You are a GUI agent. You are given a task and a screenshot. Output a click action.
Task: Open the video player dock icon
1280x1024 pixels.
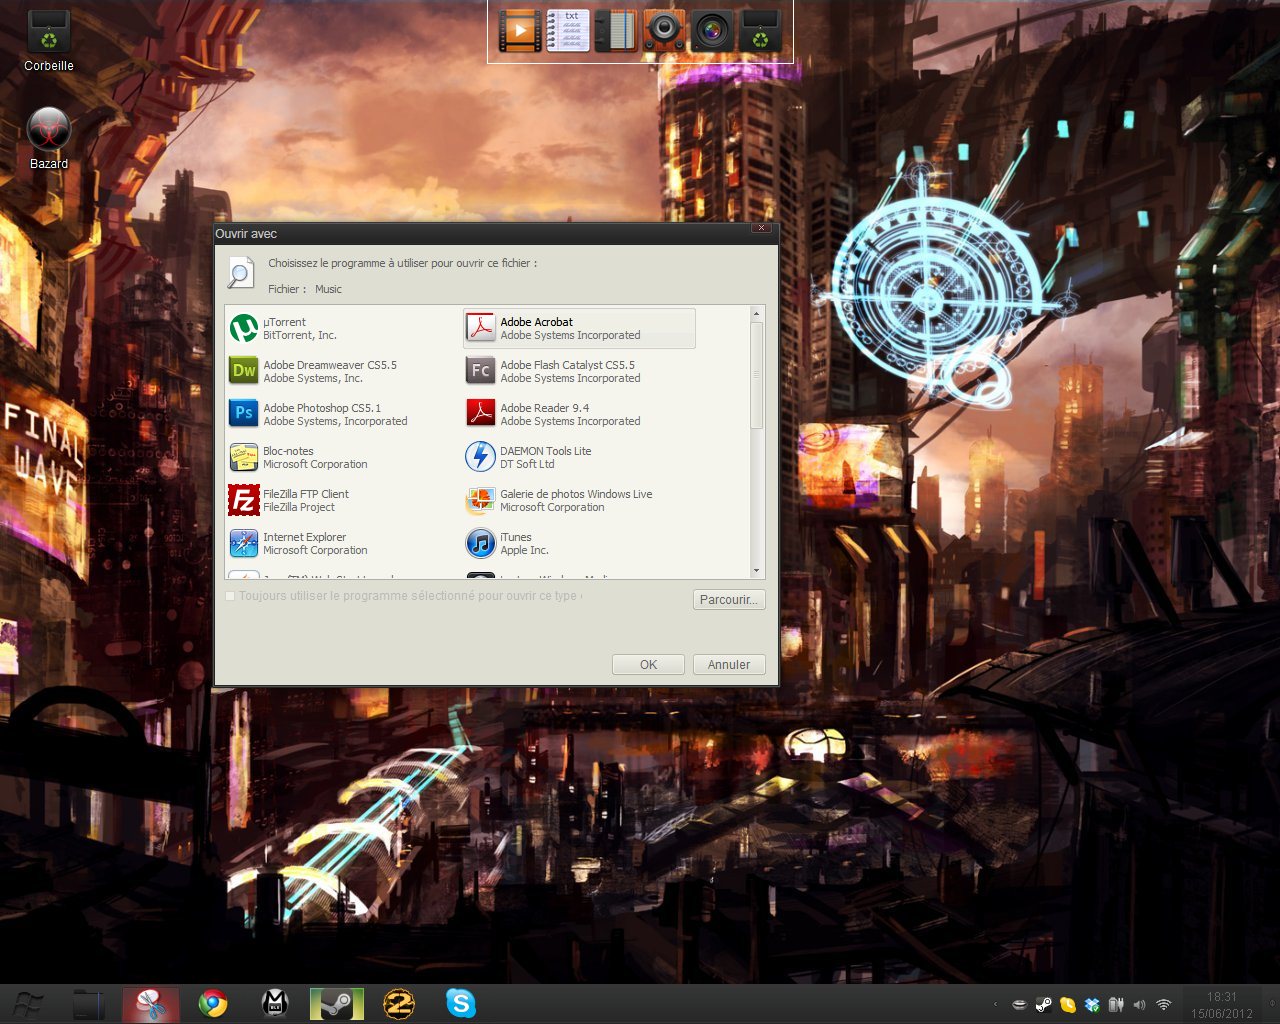pos(520,31)
